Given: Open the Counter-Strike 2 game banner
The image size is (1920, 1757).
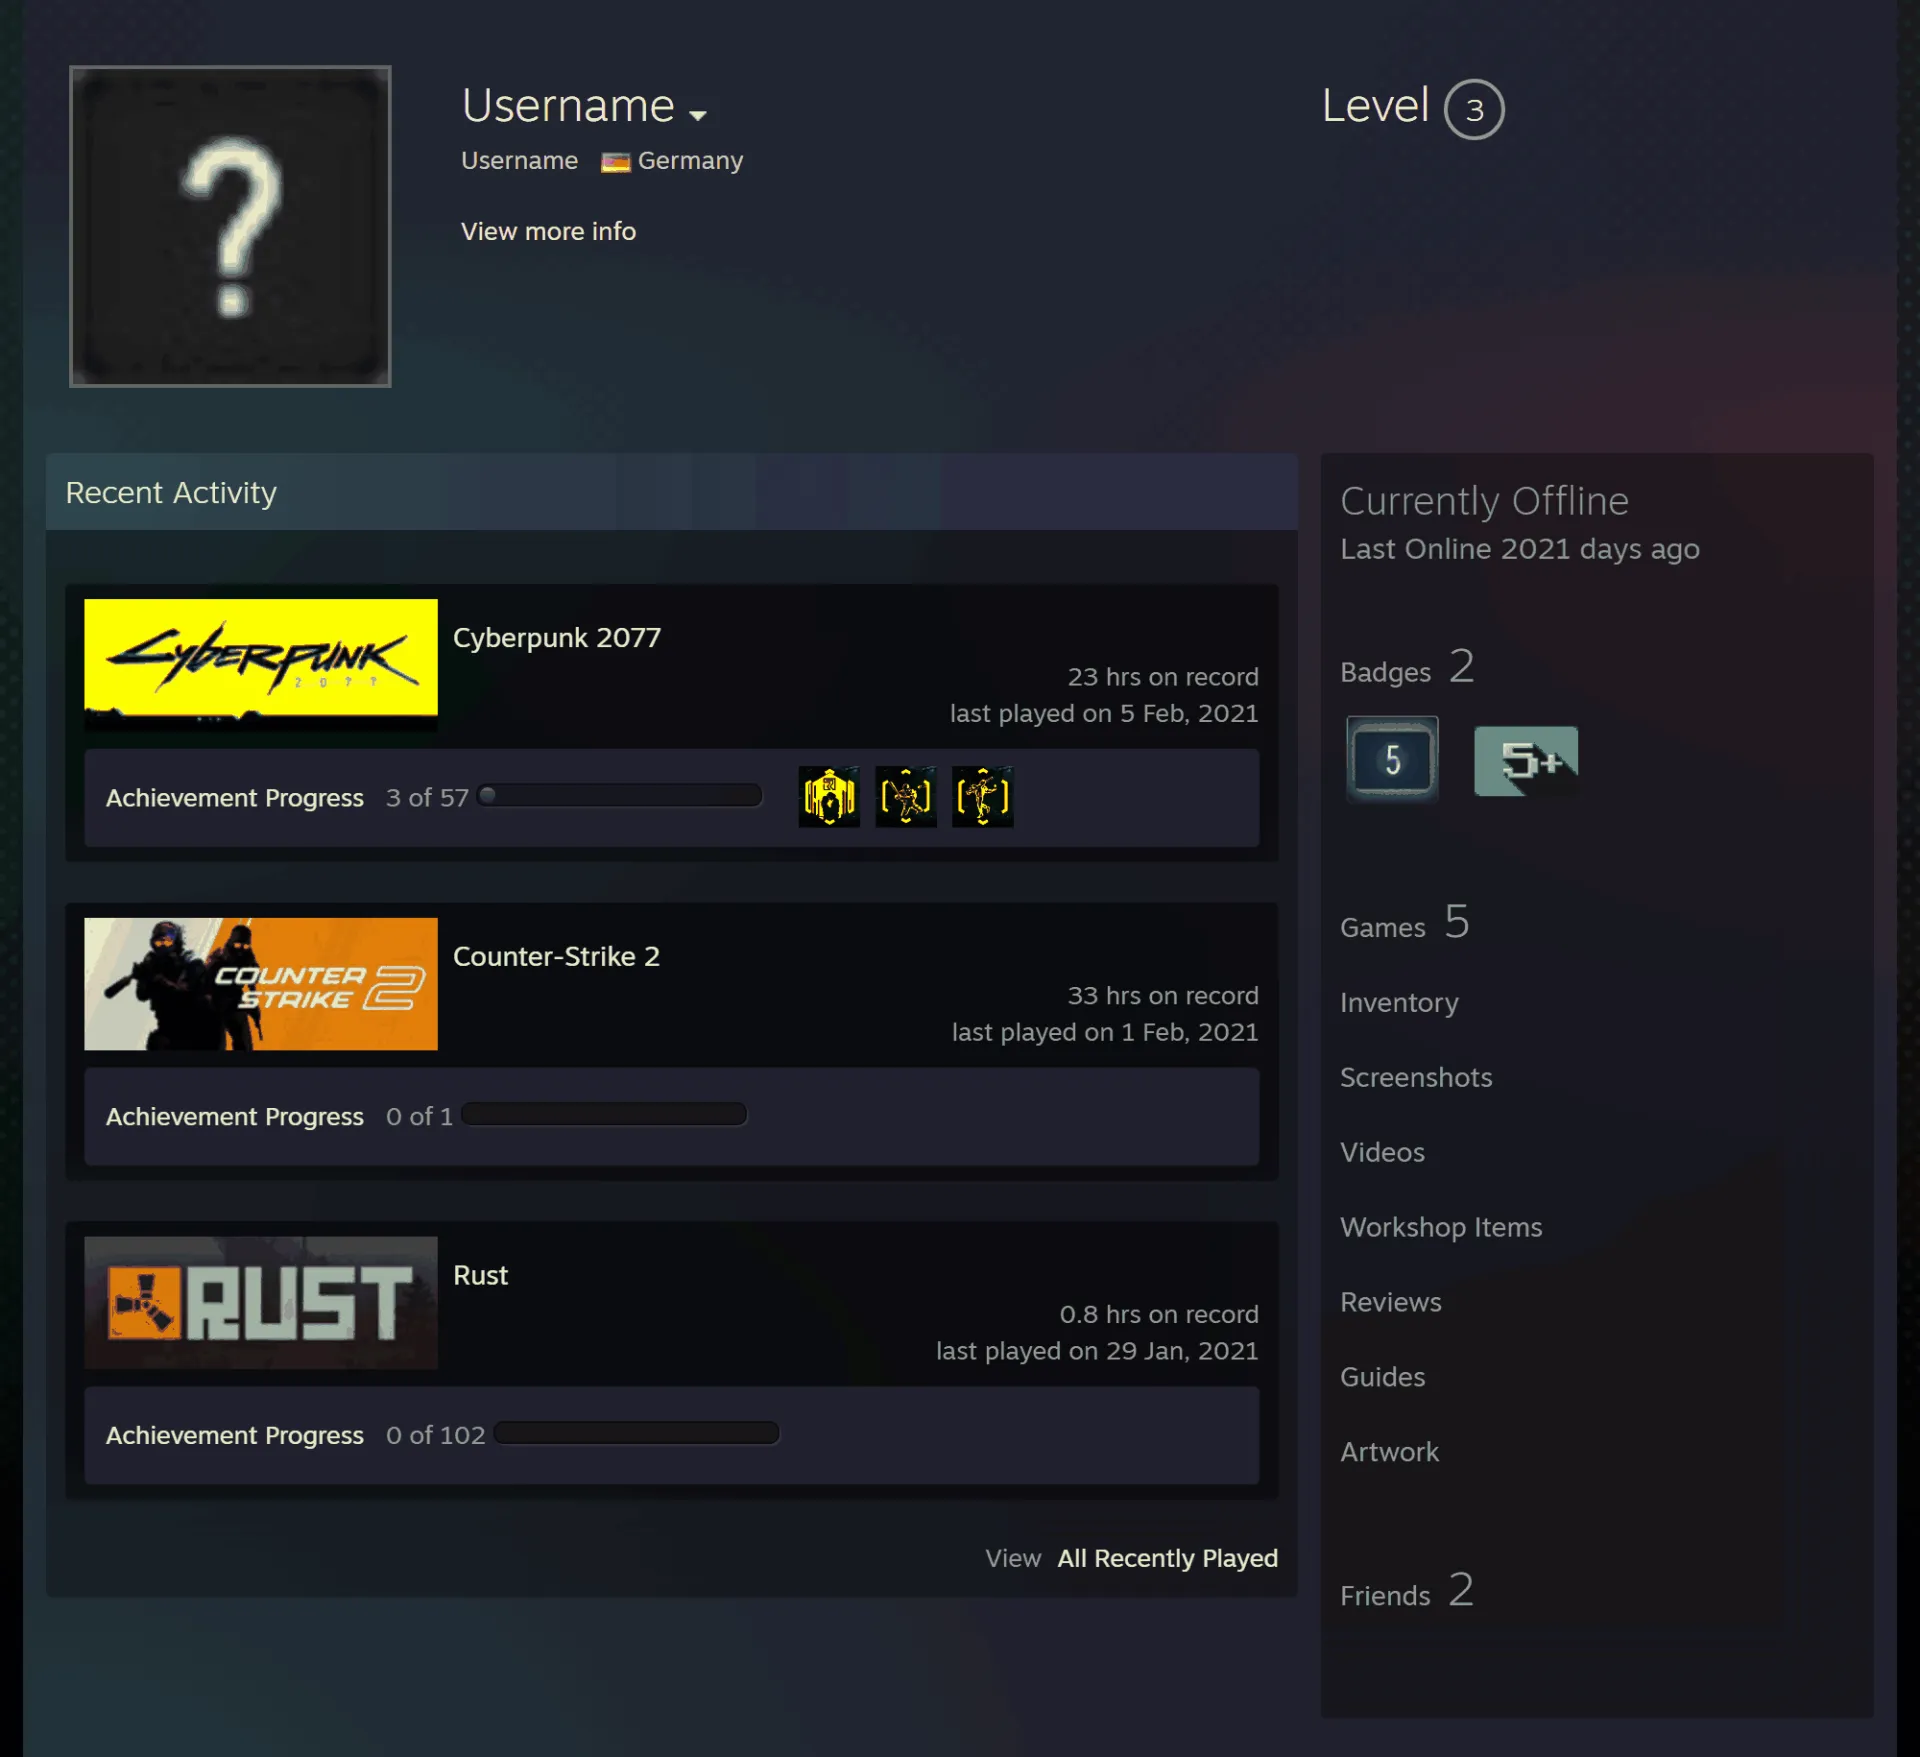Looking at the screenshot, I should coord(261,984).
